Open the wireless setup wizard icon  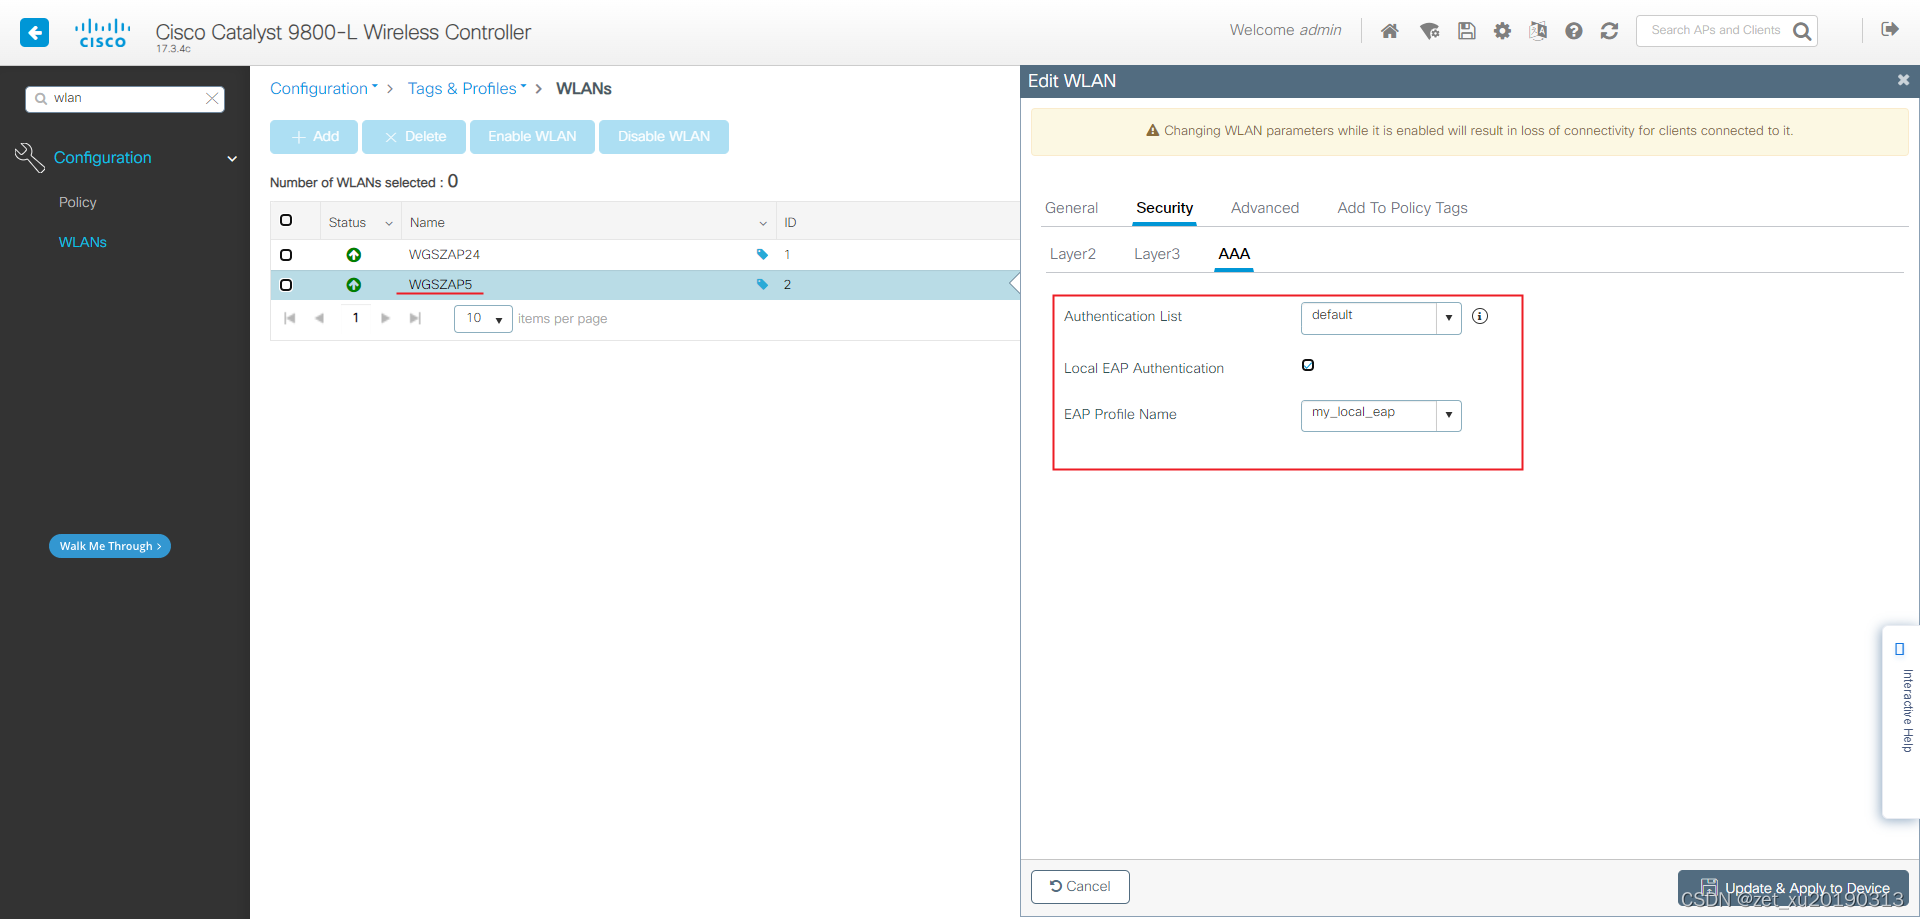1429,31
